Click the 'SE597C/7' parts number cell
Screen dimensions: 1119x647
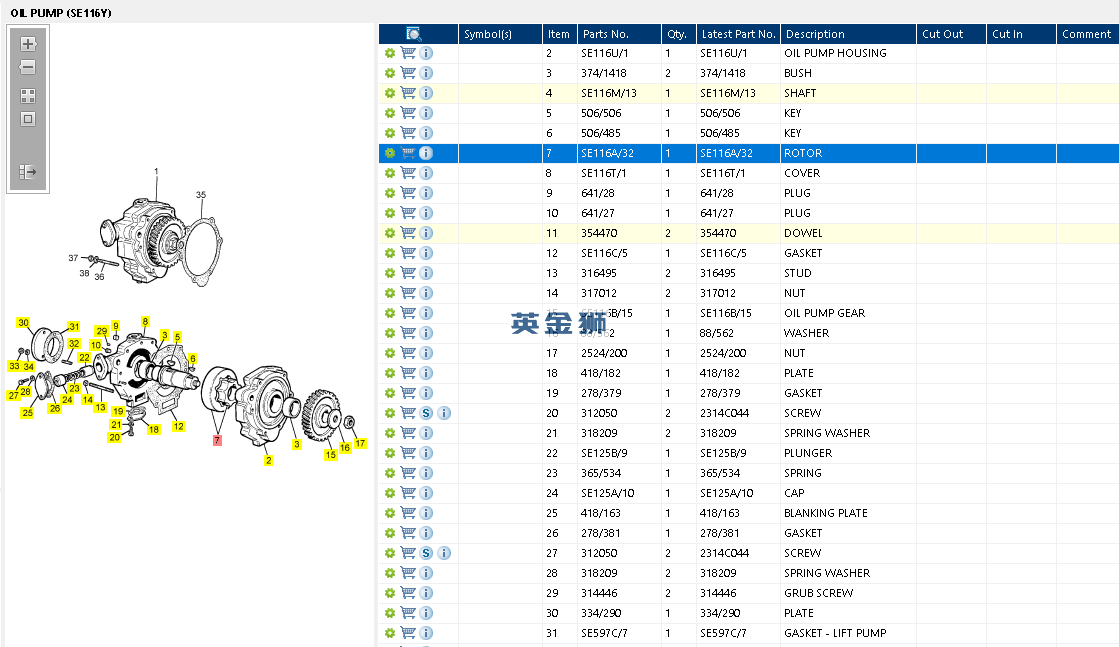coord(604,633)
